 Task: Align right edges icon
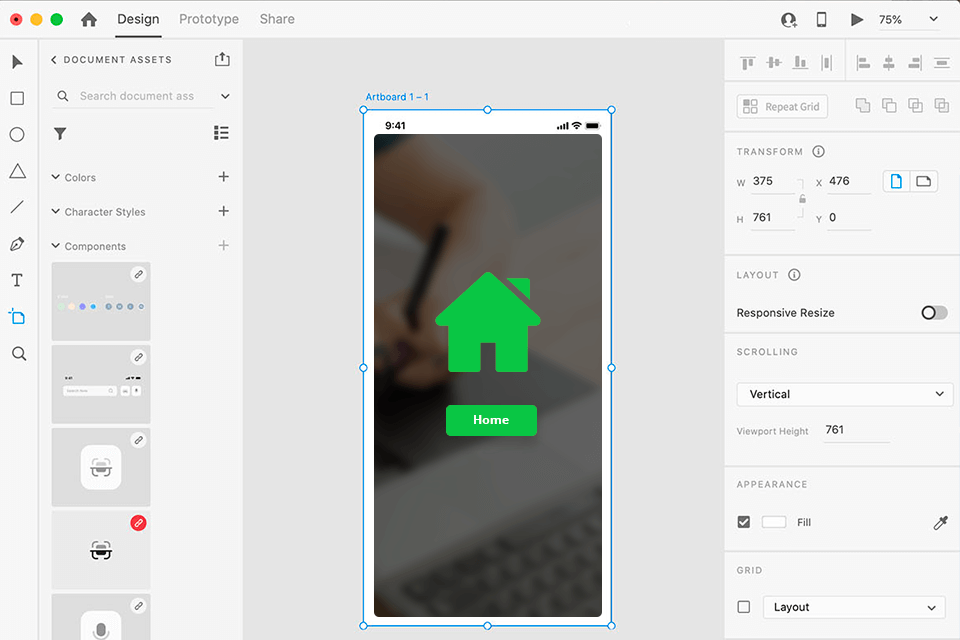(x=915, y=62)
